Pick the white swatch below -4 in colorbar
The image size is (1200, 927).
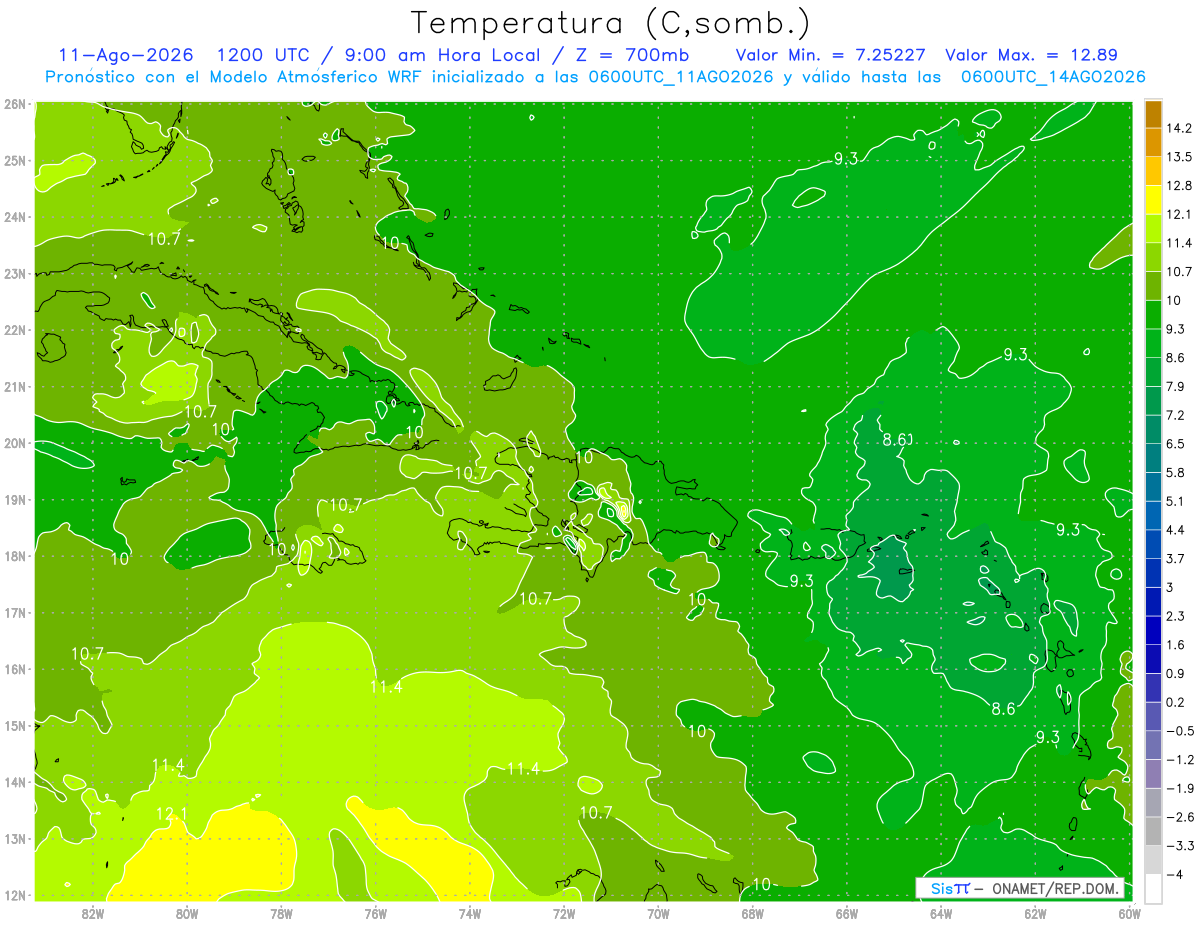[x=1153, y=888]
